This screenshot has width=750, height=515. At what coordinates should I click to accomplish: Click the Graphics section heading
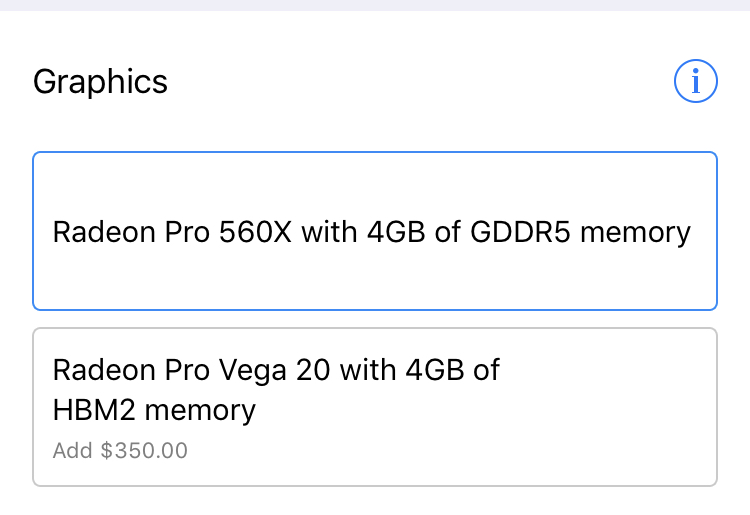(100, 82)
